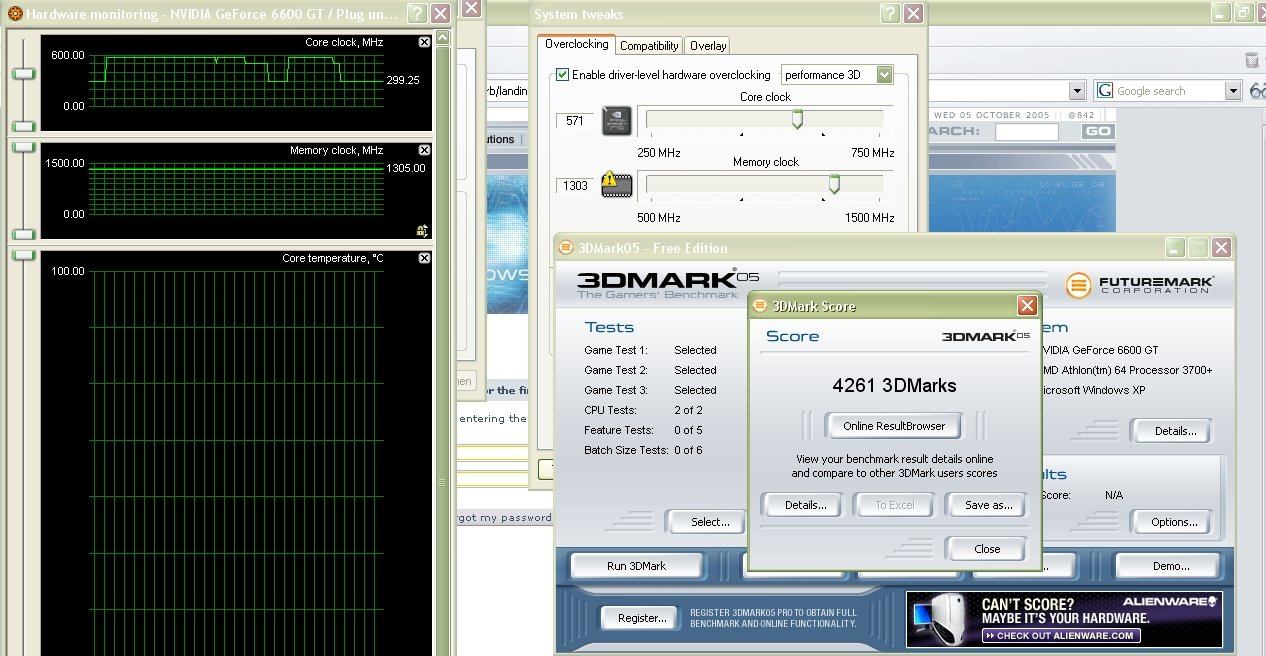Click the 3DMark Score dialog title icon
This screenshot has width=1266, height=656.
[761, 306]
